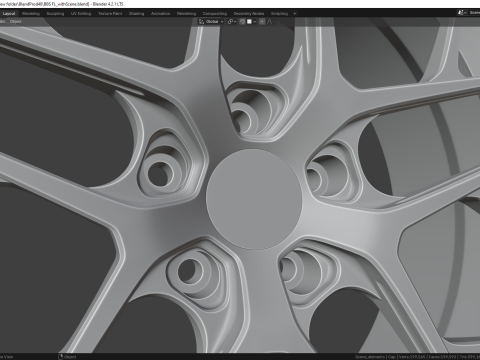The width and height of the screenshot is (480, 360).
Task: Toggle the snapping magnet icon
Action: click(x=242, y=22)
